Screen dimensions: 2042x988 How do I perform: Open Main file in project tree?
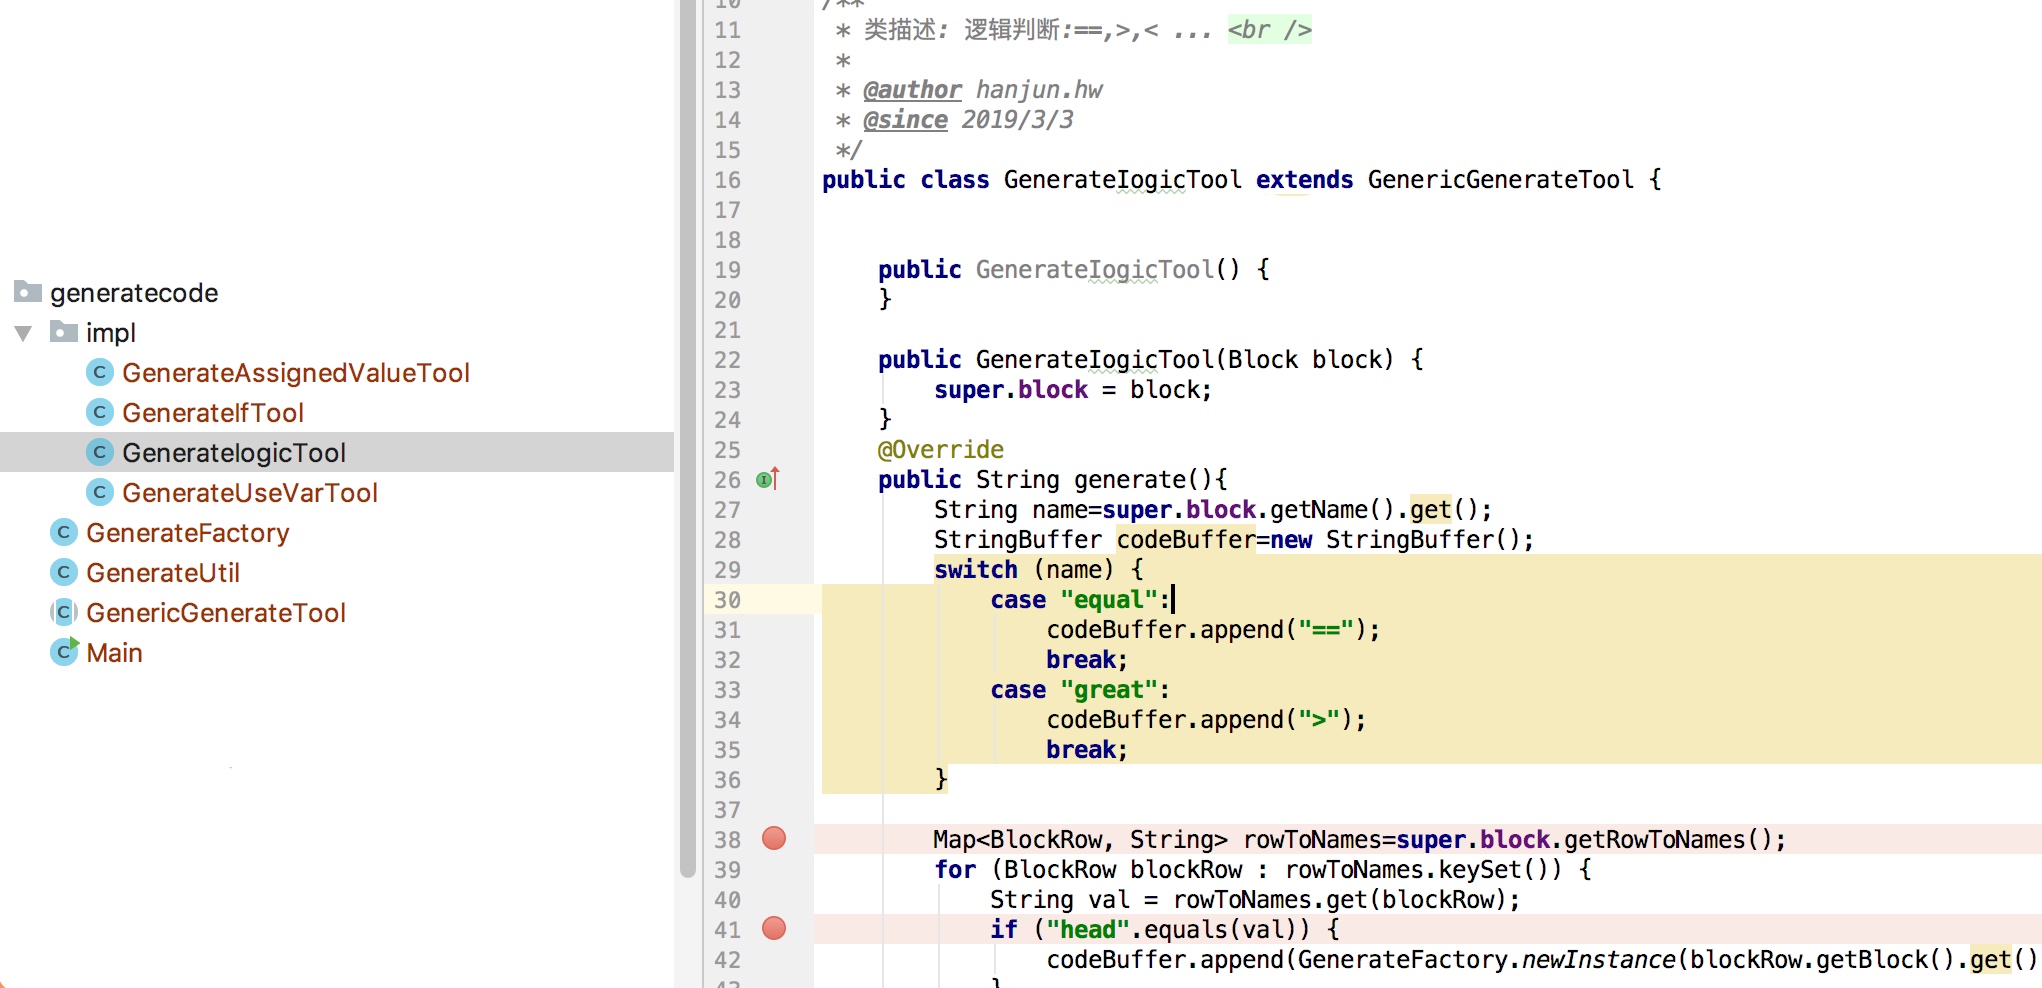(x=114, y=653)
